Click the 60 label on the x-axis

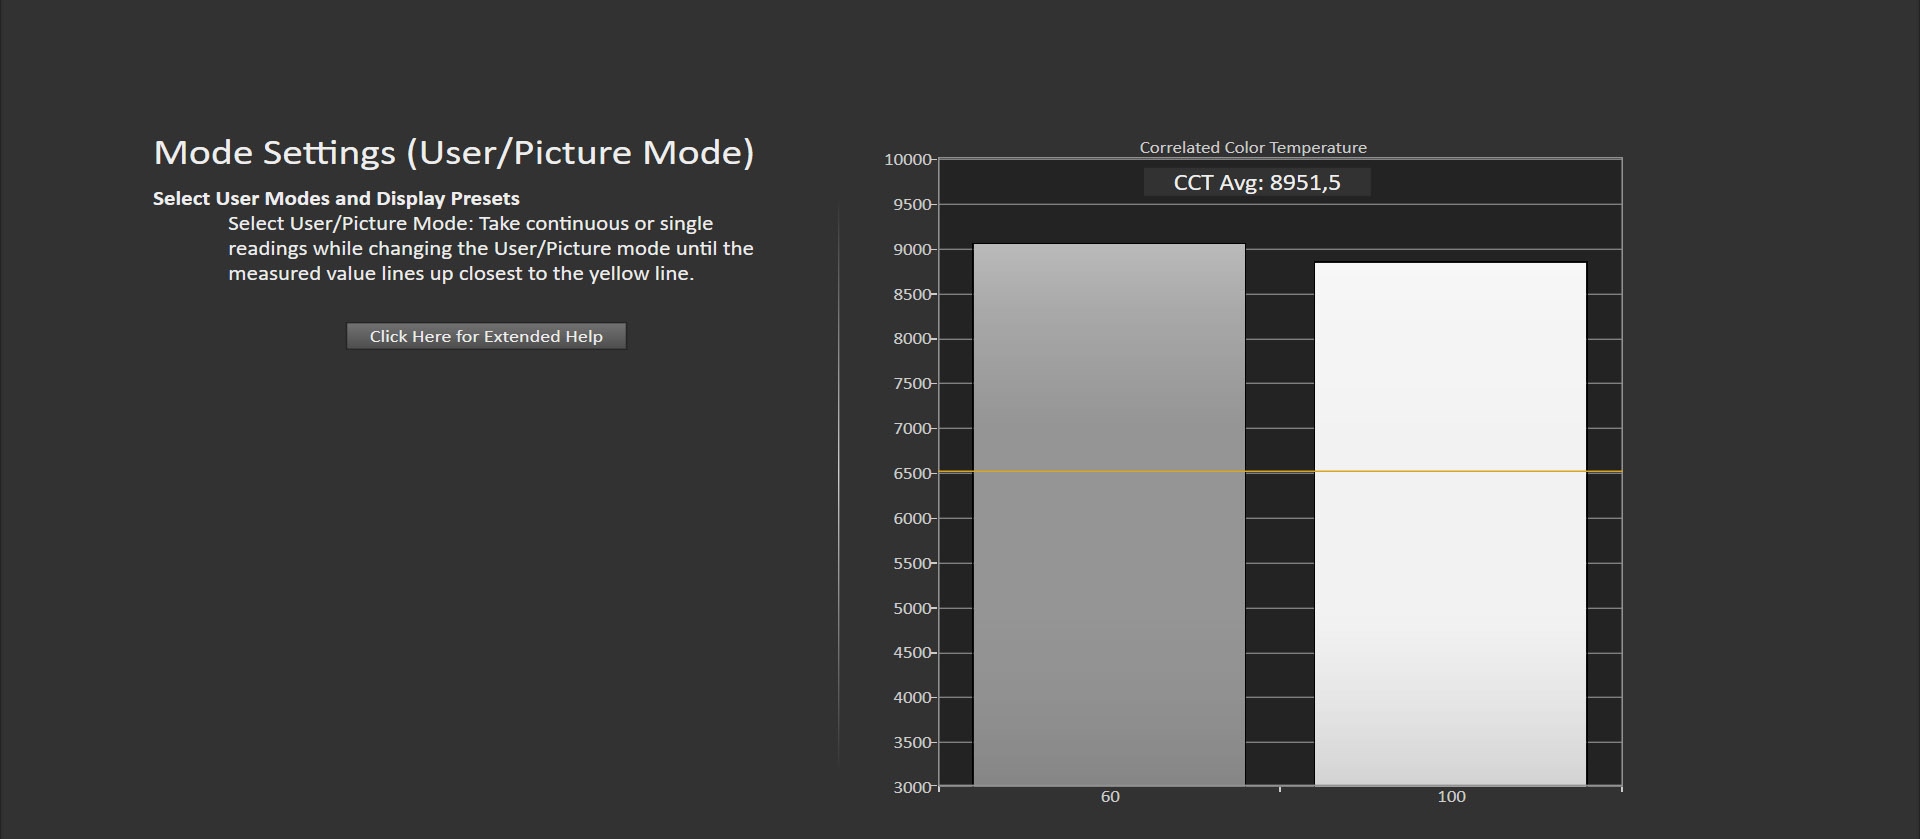(1110, 797)
